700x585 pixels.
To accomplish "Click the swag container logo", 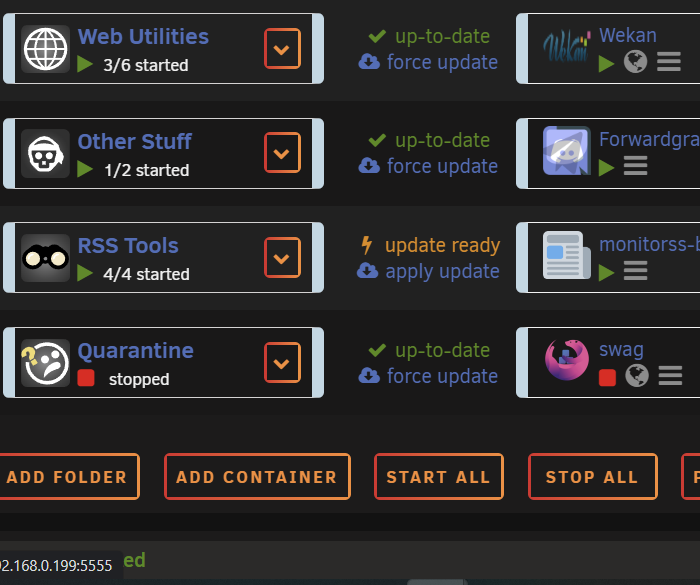I will click(567, 359).
